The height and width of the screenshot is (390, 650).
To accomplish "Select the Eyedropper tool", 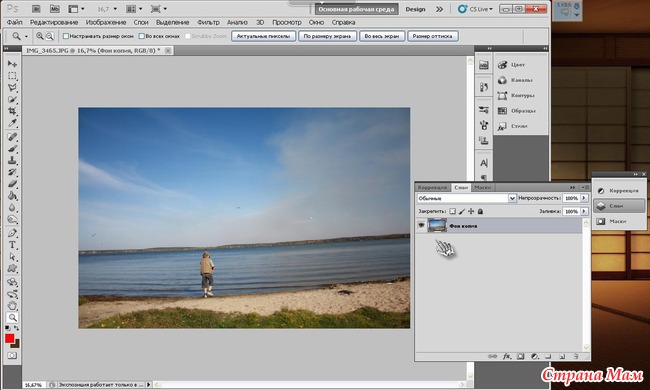I will pos(12,123).
